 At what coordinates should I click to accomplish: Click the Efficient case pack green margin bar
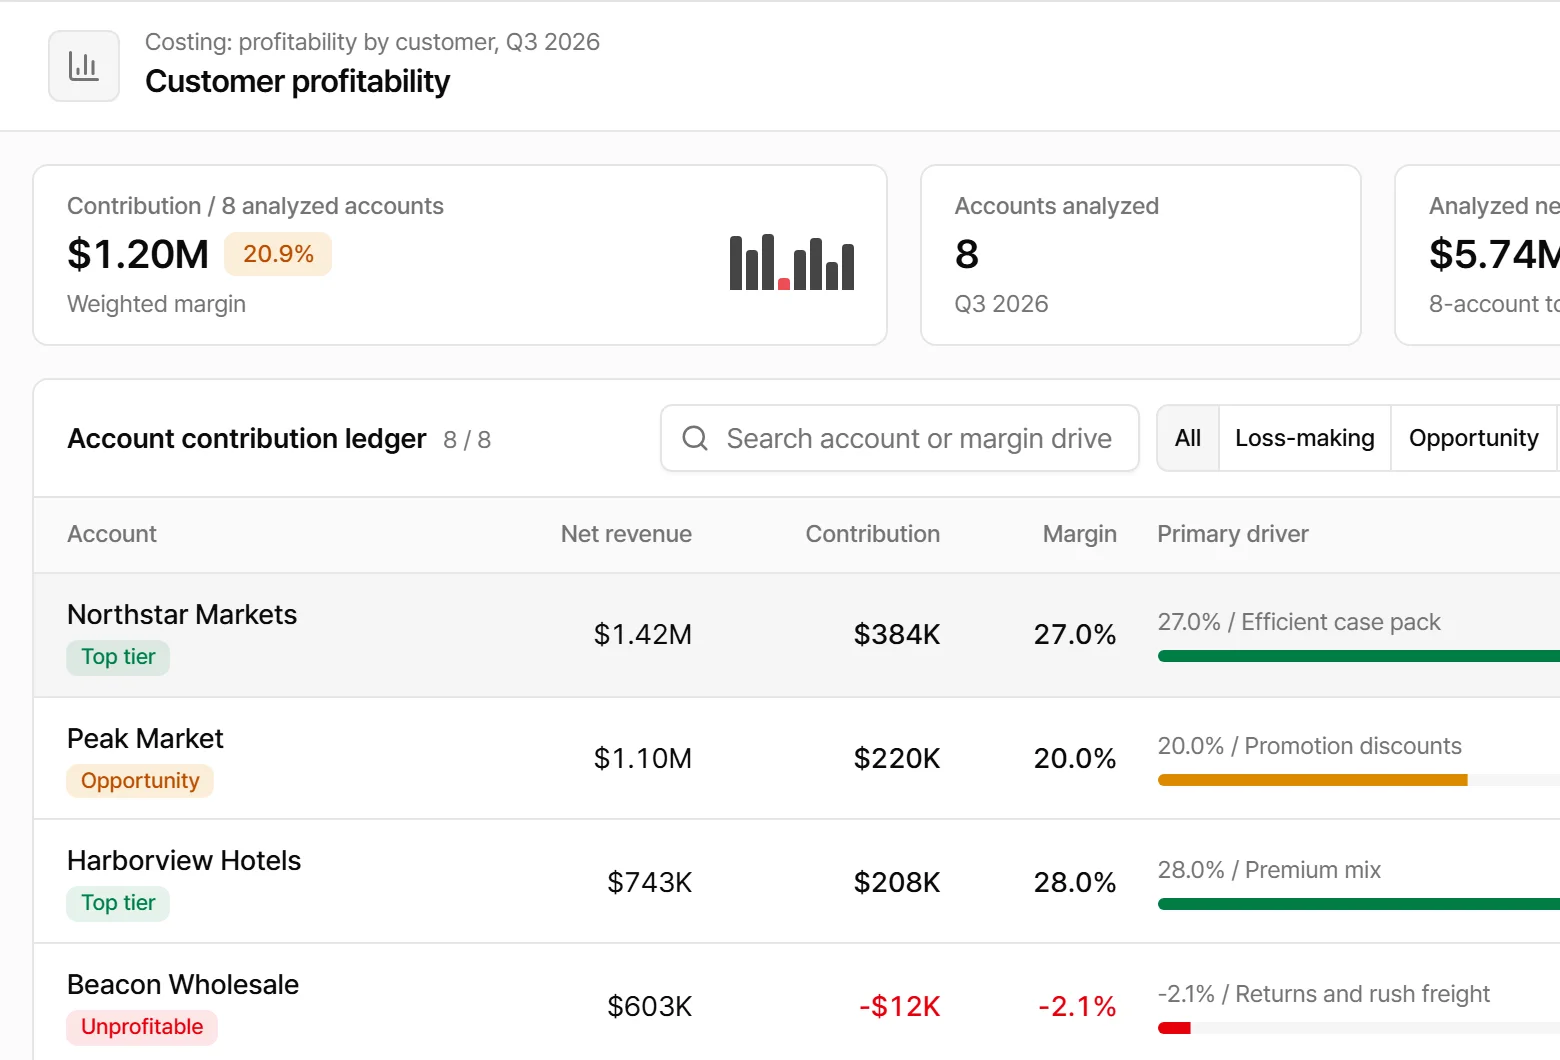[x=1359, y=656]
